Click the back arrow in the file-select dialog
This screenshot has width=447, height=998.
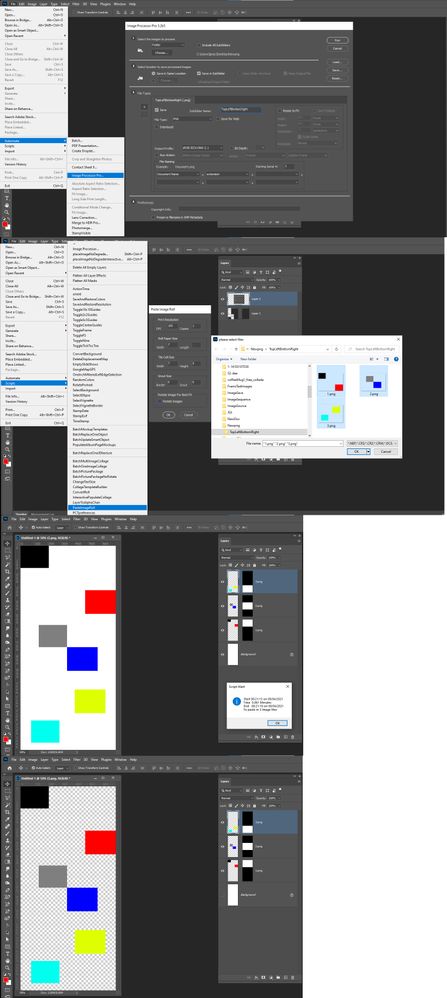pyautogui.click(x=218, y=349)
